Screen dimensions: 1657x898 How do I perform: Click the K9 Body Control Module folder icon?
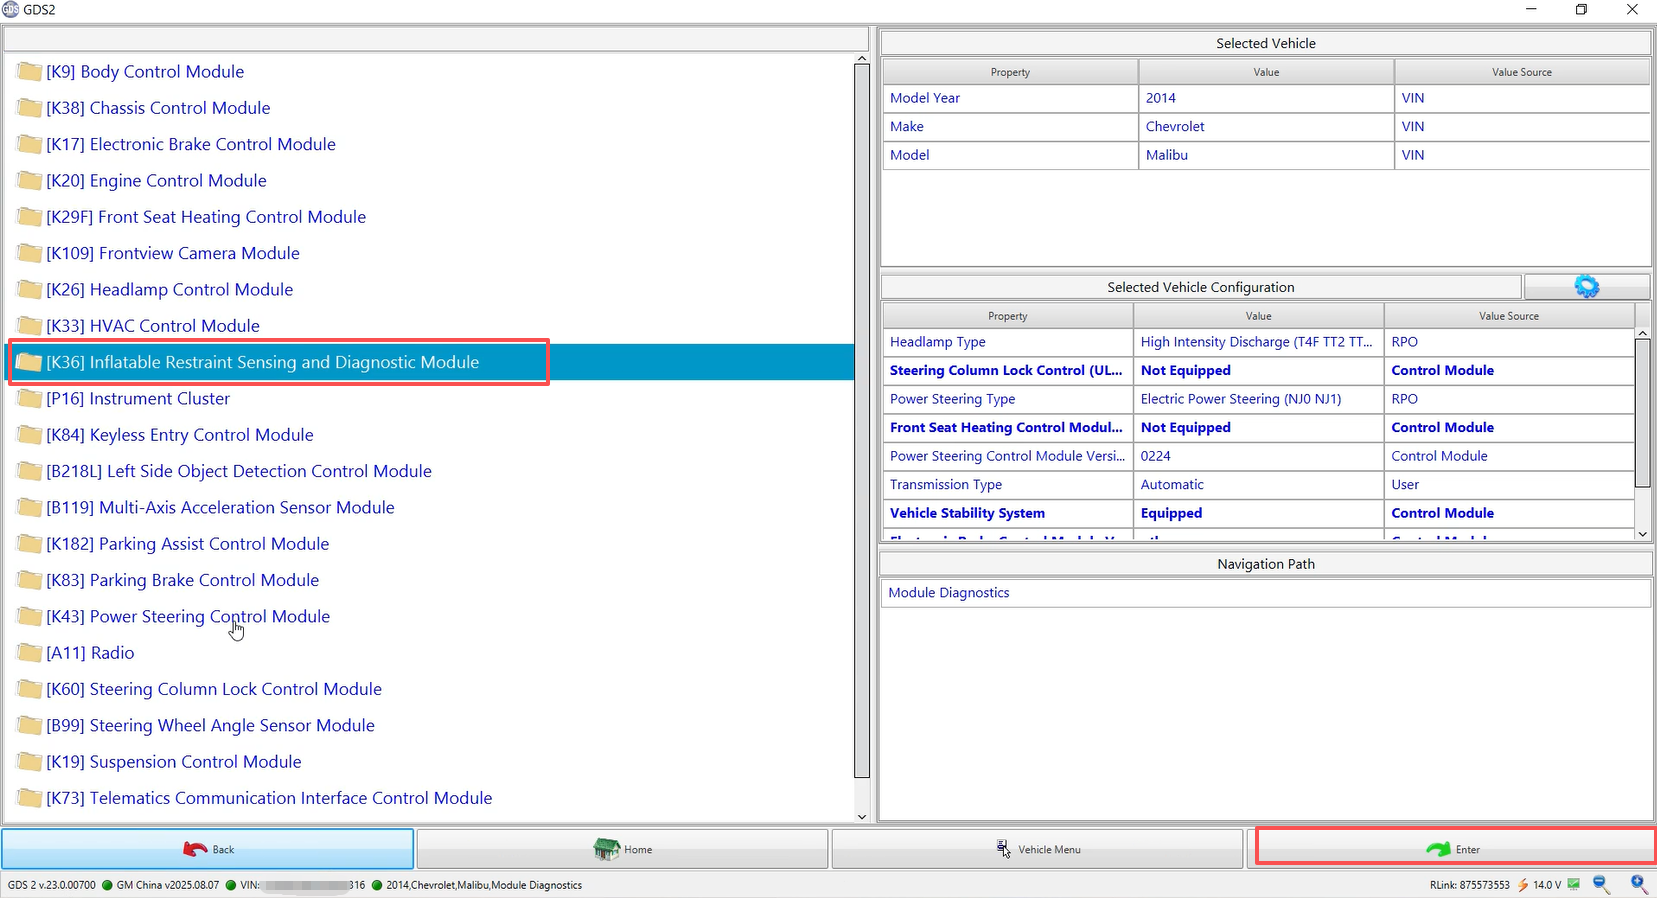[x=29, y=72]
